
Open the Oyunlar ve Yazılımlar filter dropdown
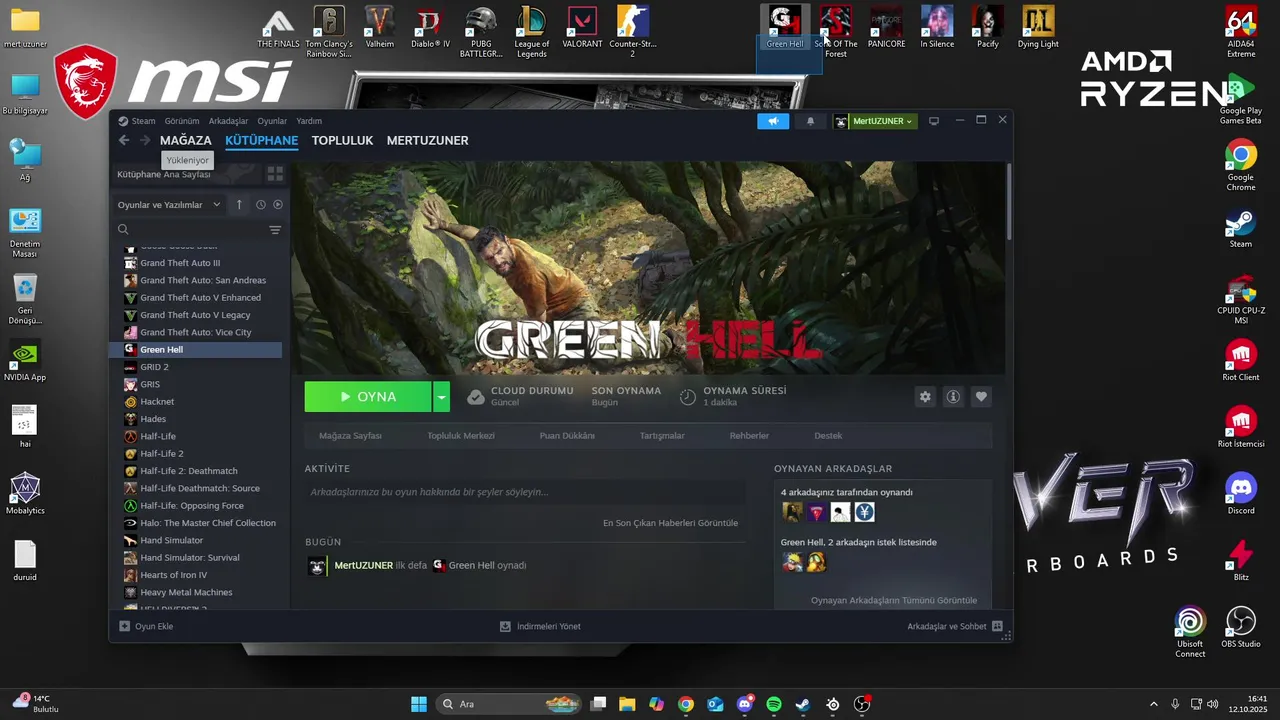coord(169,205)
